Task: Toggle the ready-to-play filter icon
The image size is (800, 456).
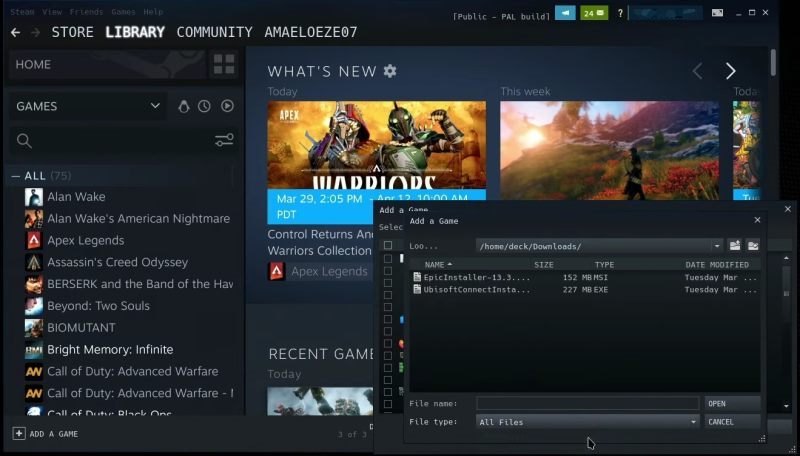Action: point(227,106)
